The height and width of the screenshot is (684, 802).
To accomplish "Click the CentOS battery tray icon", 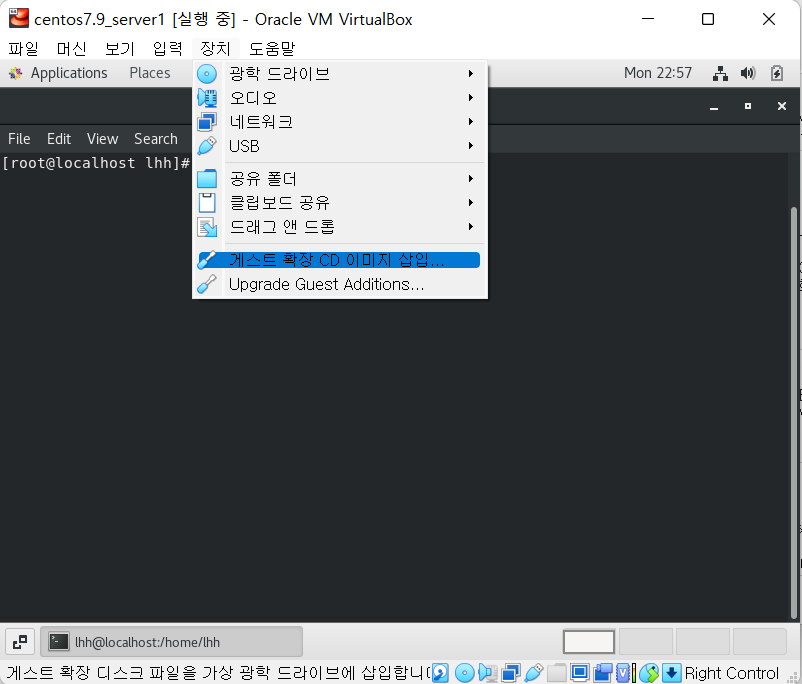I will pyautogui.click(x=776, y=73).
